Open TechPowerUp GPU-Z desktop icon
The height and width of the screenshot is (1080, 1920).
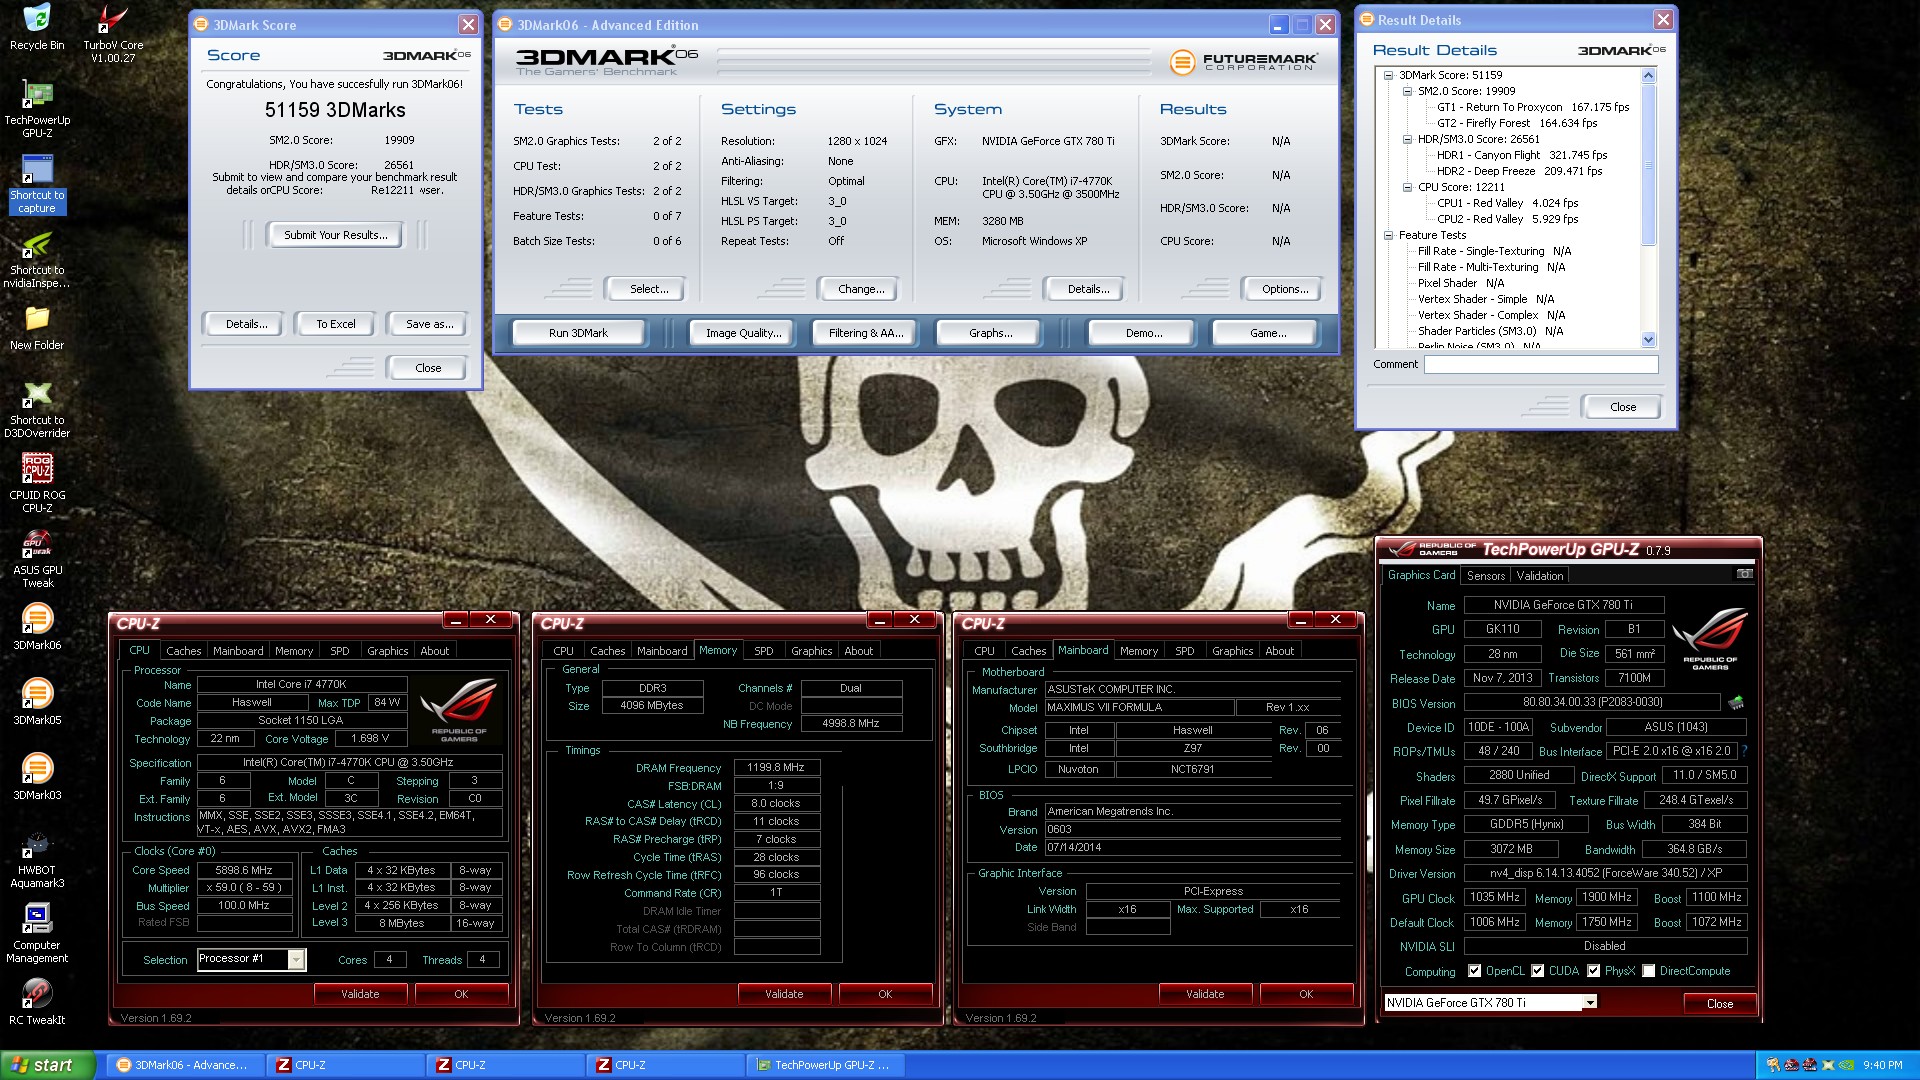tap(37, 108)
